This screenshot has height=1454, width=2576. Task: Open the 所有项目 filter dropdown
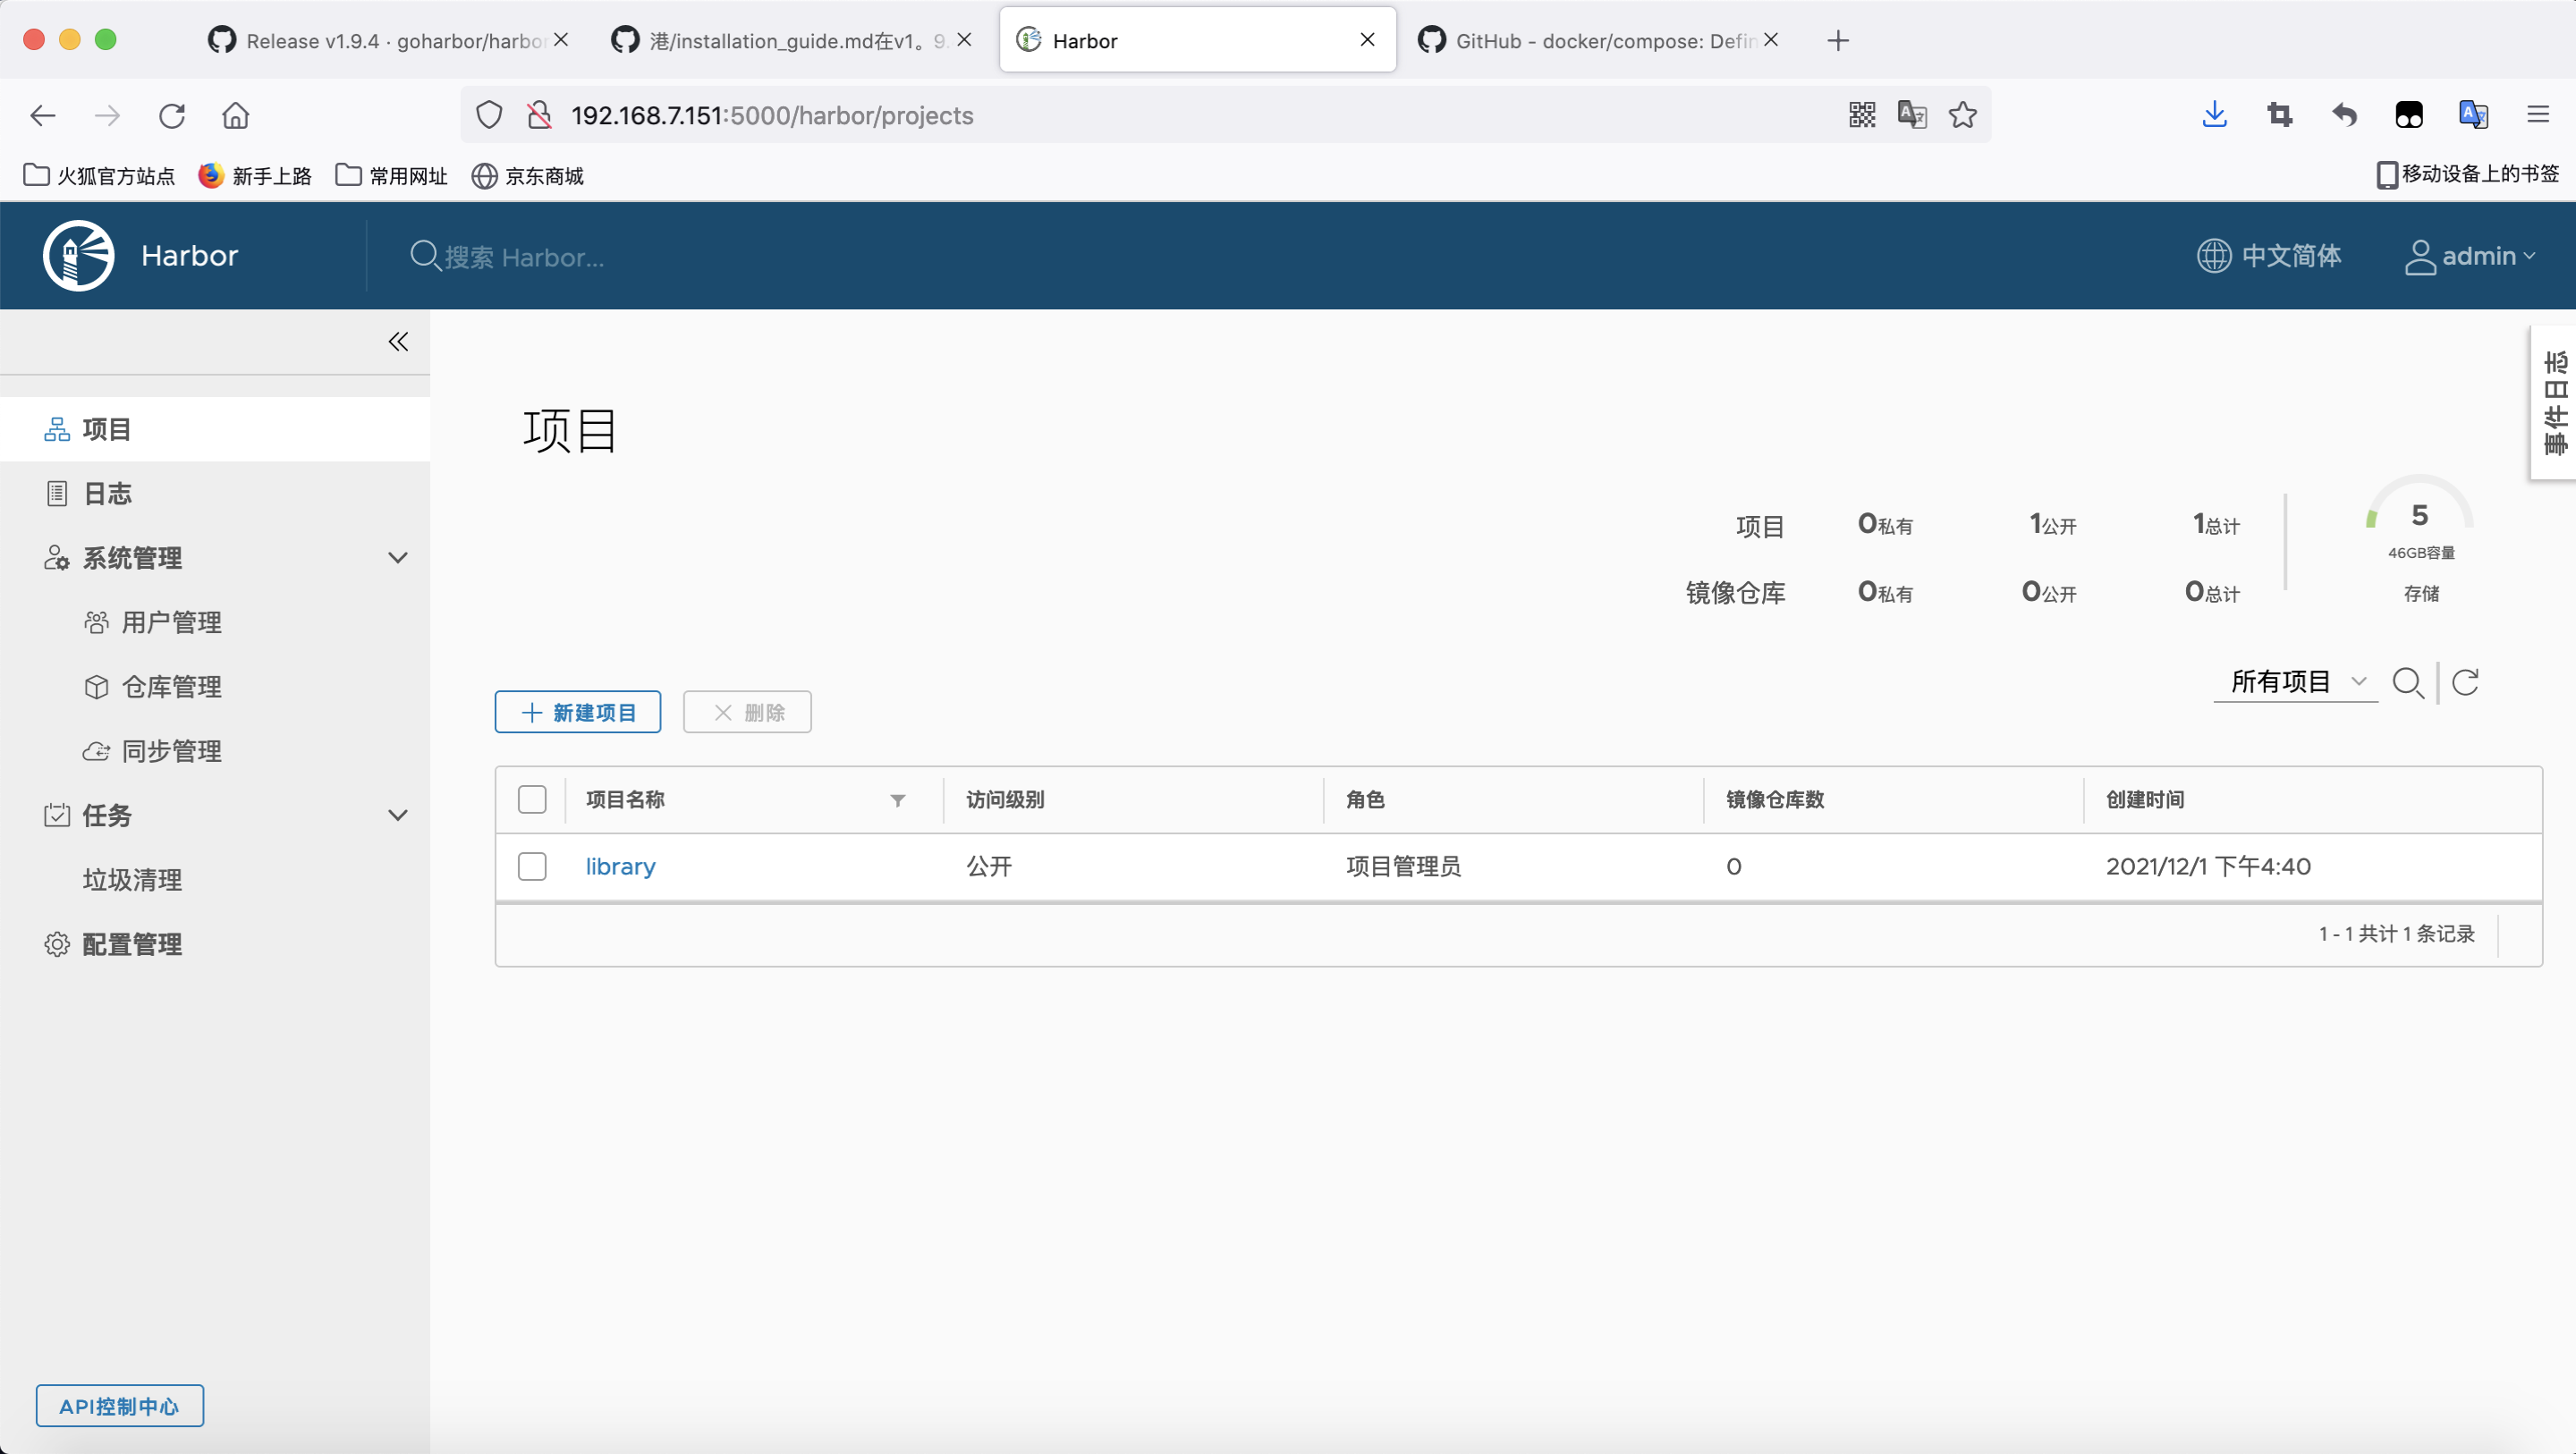[x=2296, y=682]
